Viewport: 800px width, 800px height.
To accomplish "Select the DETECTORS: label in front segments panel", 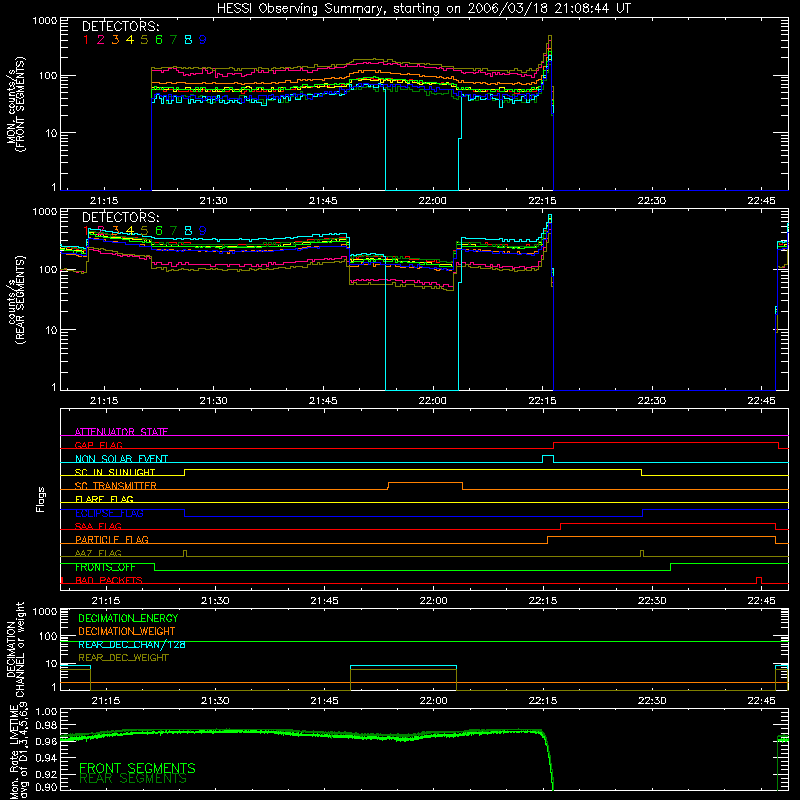I will (x=120, y=26).
